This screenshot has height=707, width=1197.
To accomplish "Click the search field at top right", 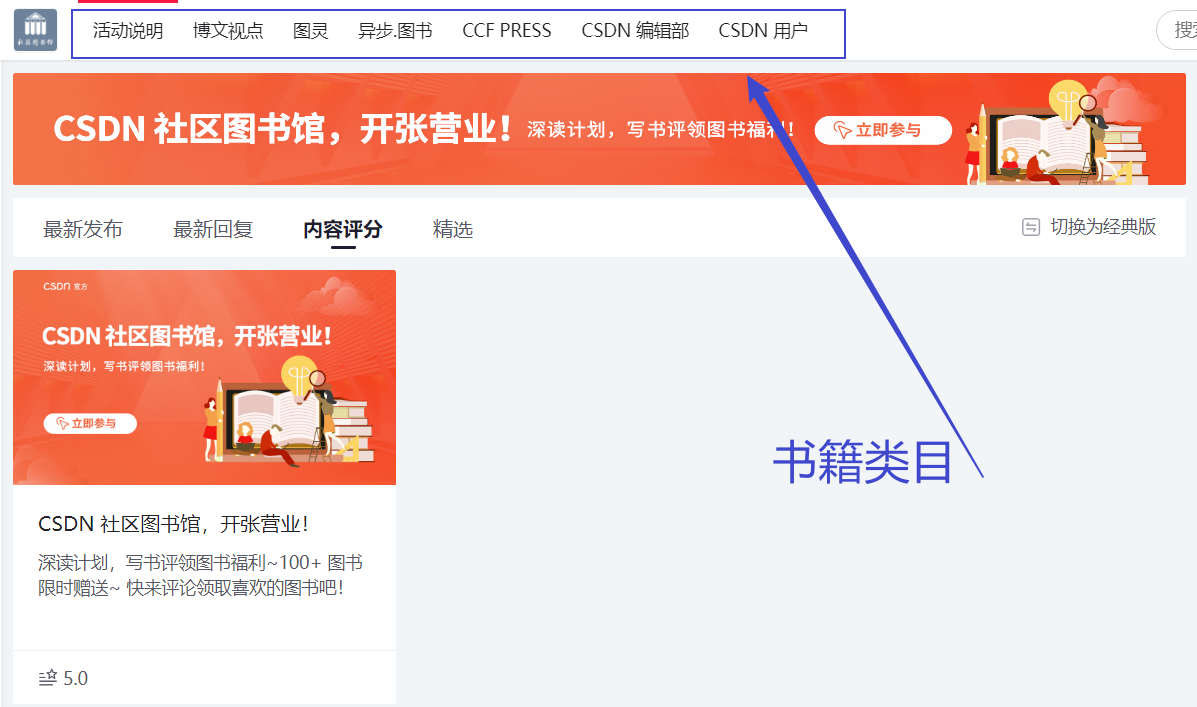I will click(1177, 31).
